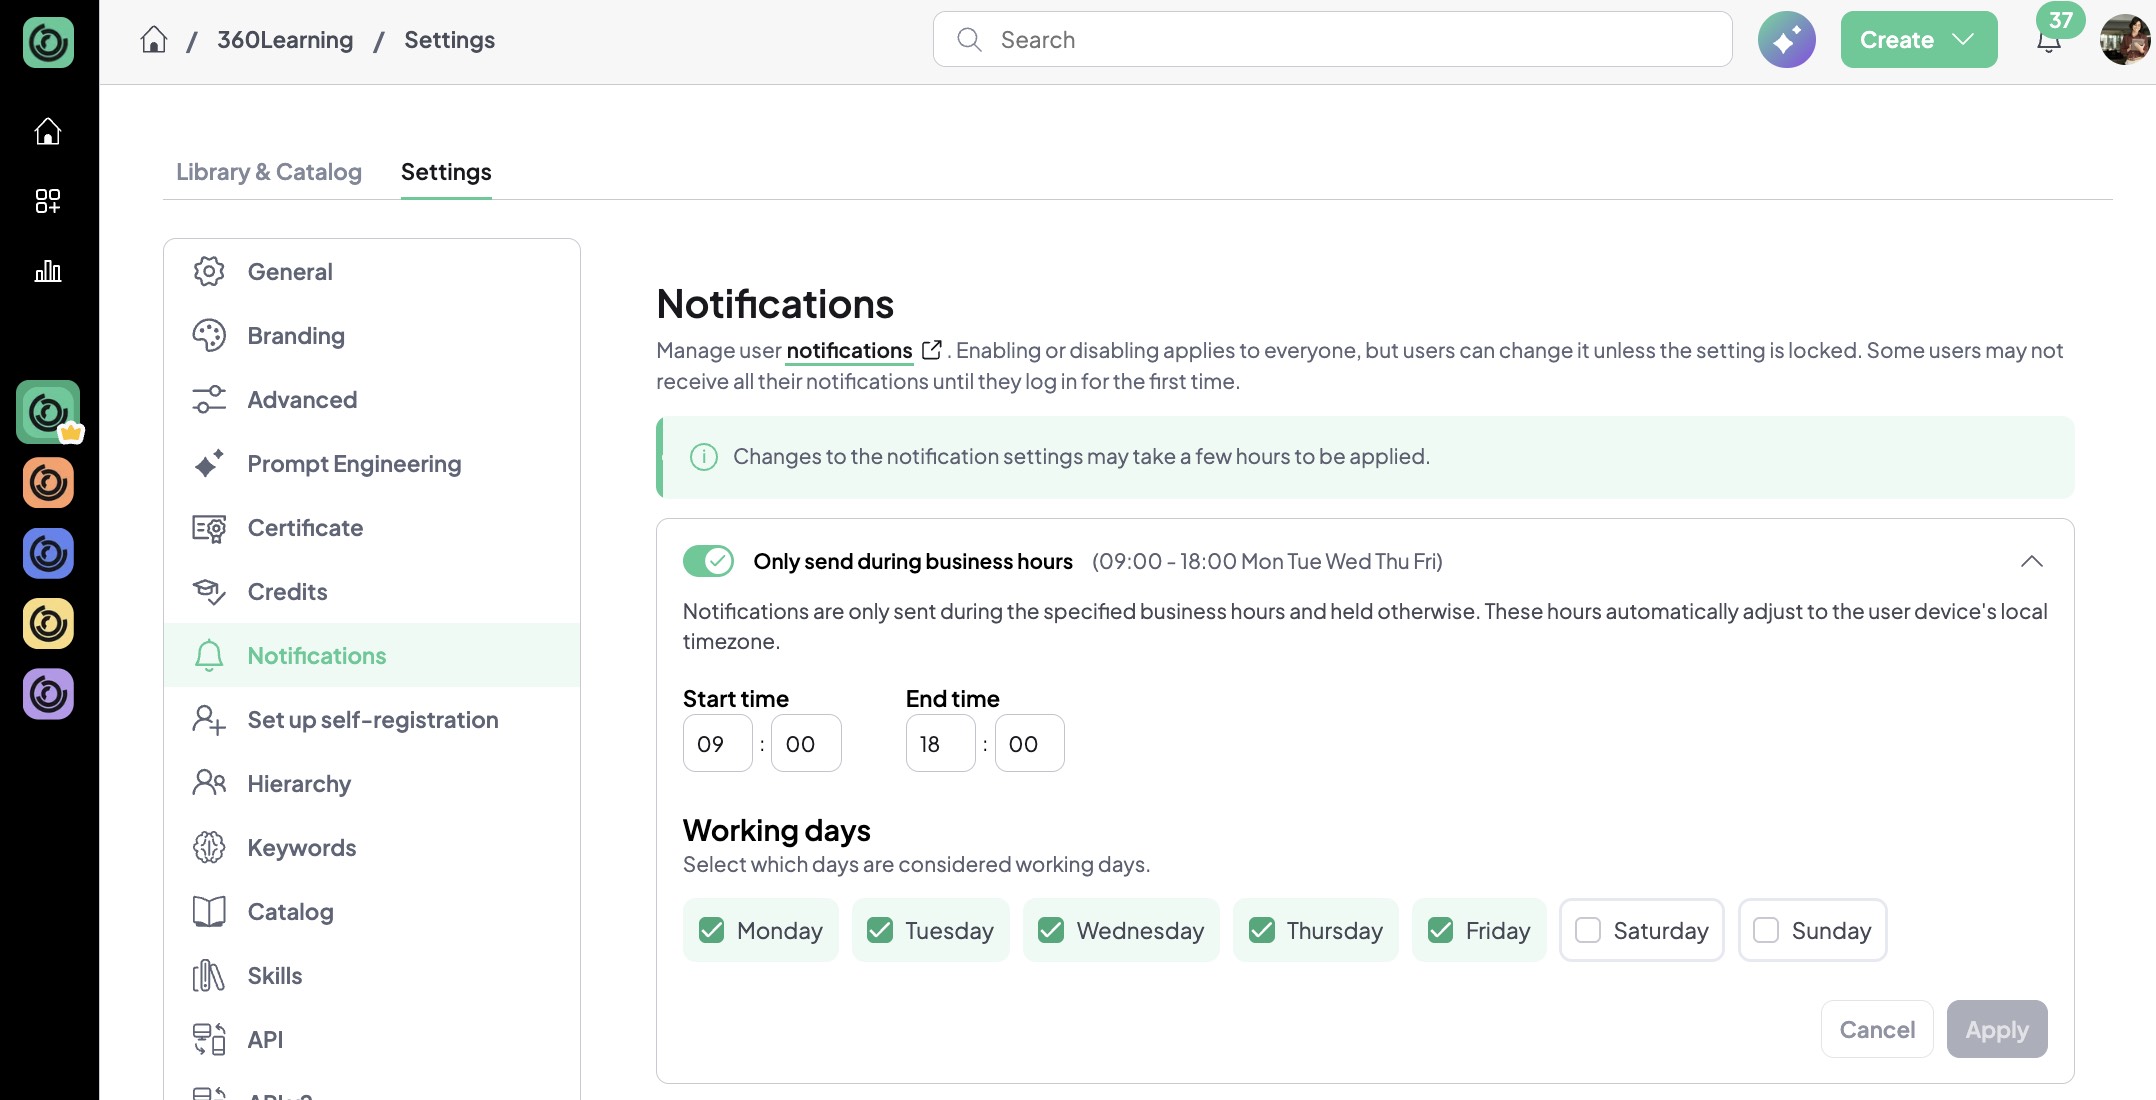Switch to Library & Catalog tab
Image resolution: width=2156 pixels, height=1100 pixels.
pyautogui.click(x=269, y=172)
